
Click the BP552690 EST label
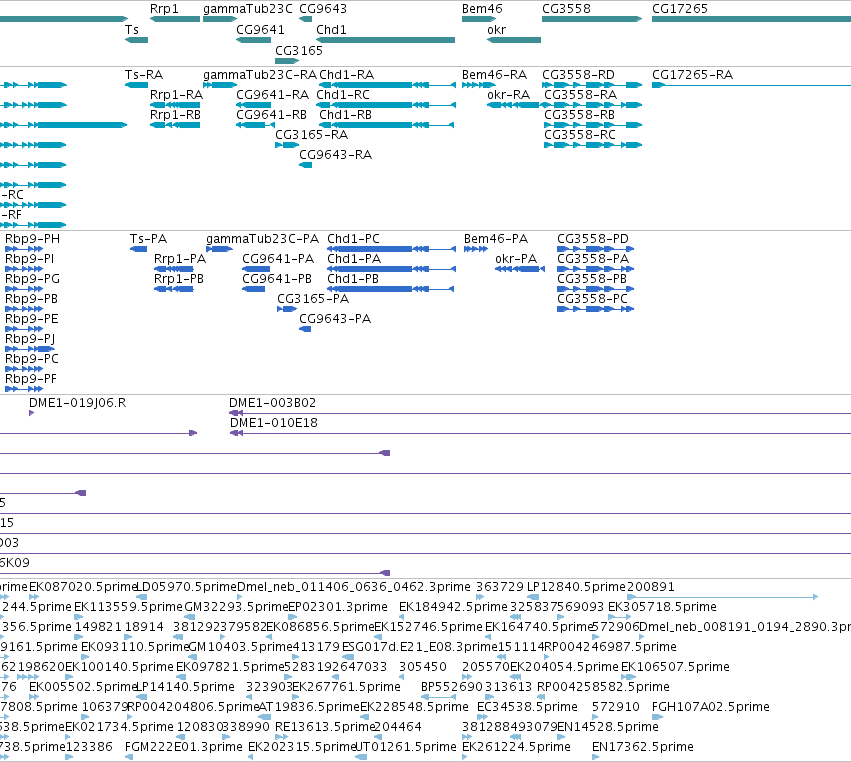(452, 687)
